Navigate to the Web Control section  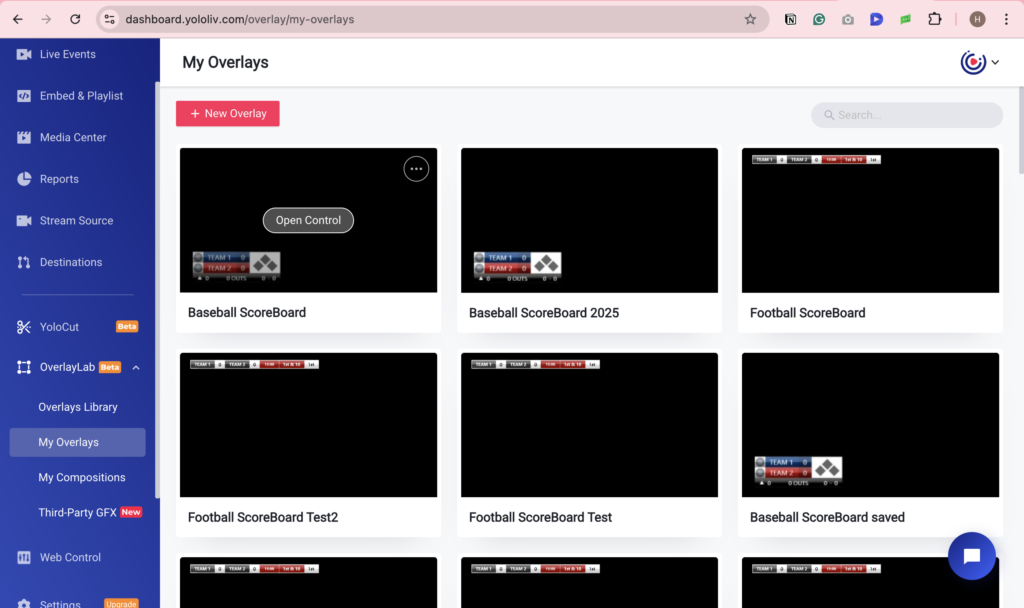point(71,558)
